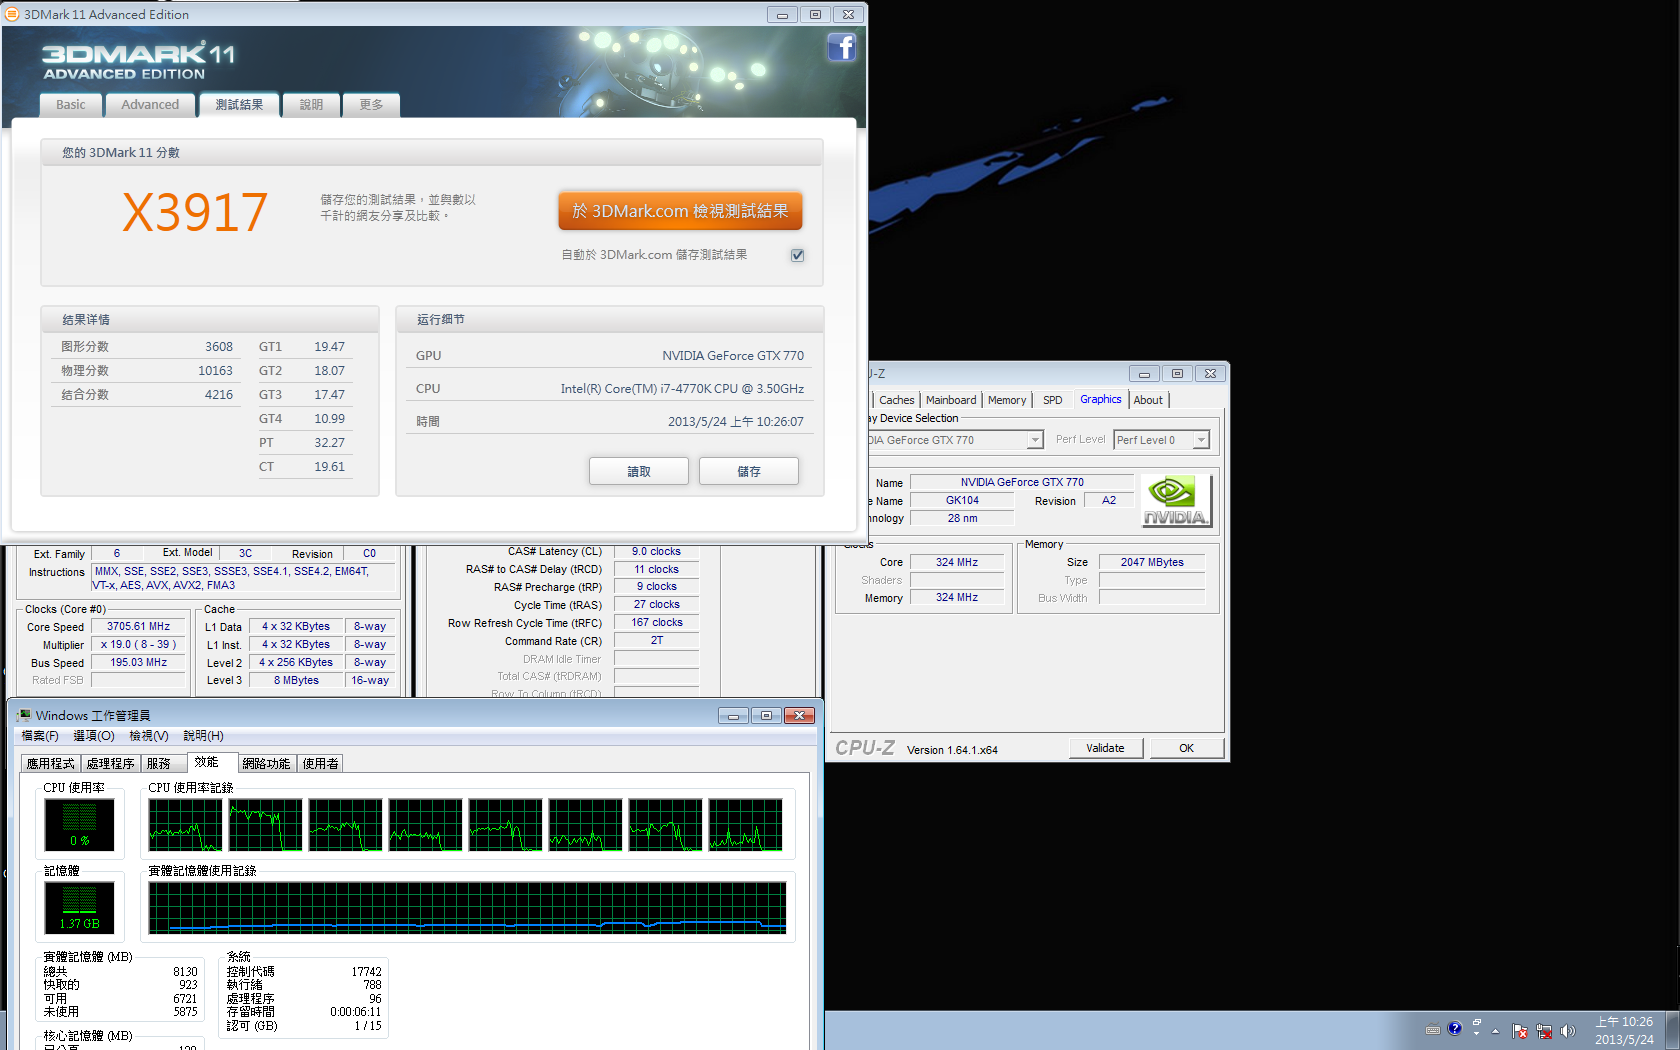This screenshot has width=1680, height=1050.
Task: Click the Command Rate 2T field
Action: pos(656,641)
